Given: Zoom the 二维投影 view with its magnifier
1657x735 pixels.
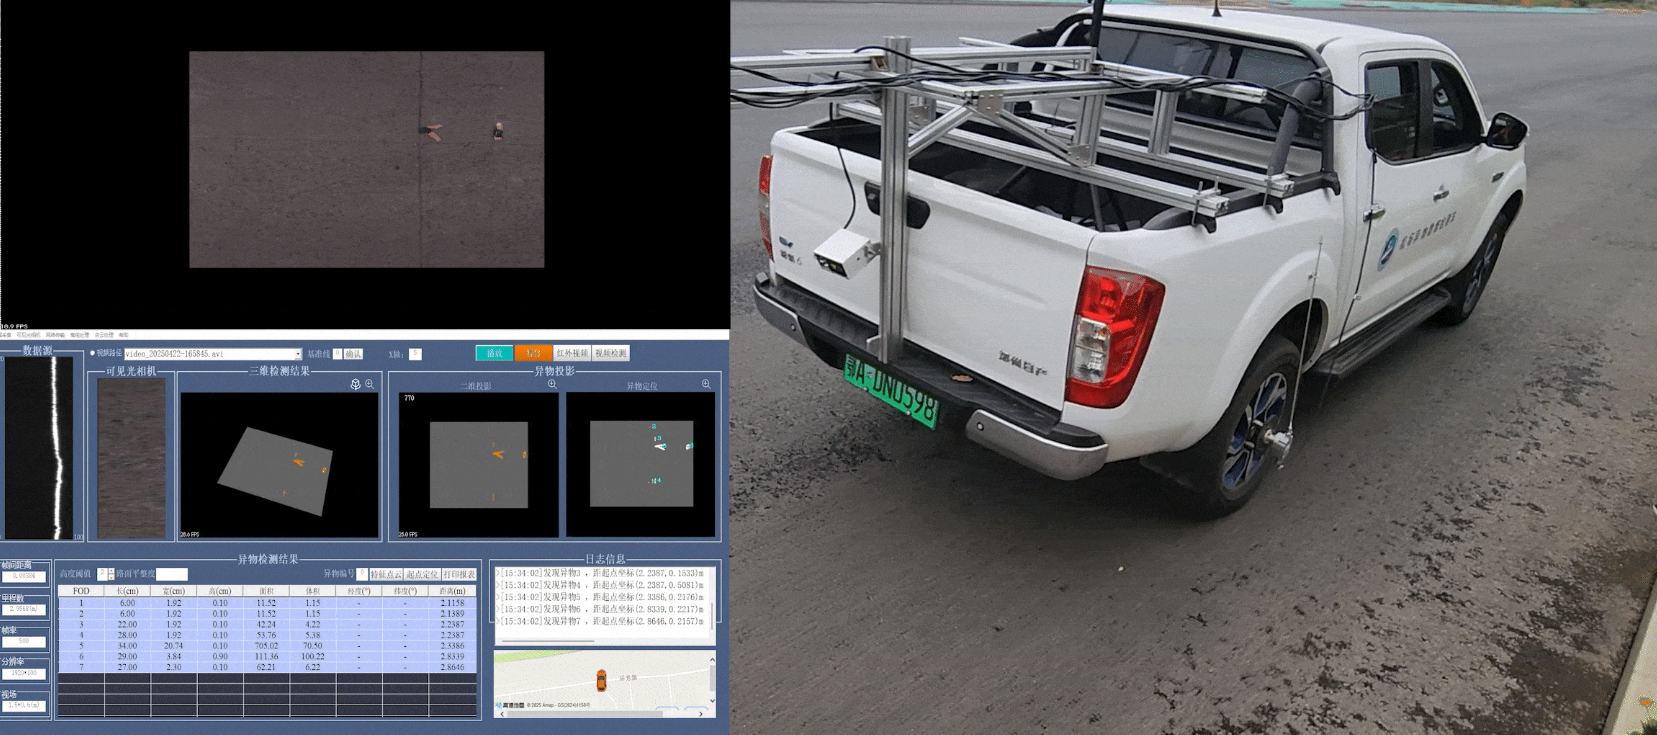Looking at the screenshot, I should tap(552, 384).
